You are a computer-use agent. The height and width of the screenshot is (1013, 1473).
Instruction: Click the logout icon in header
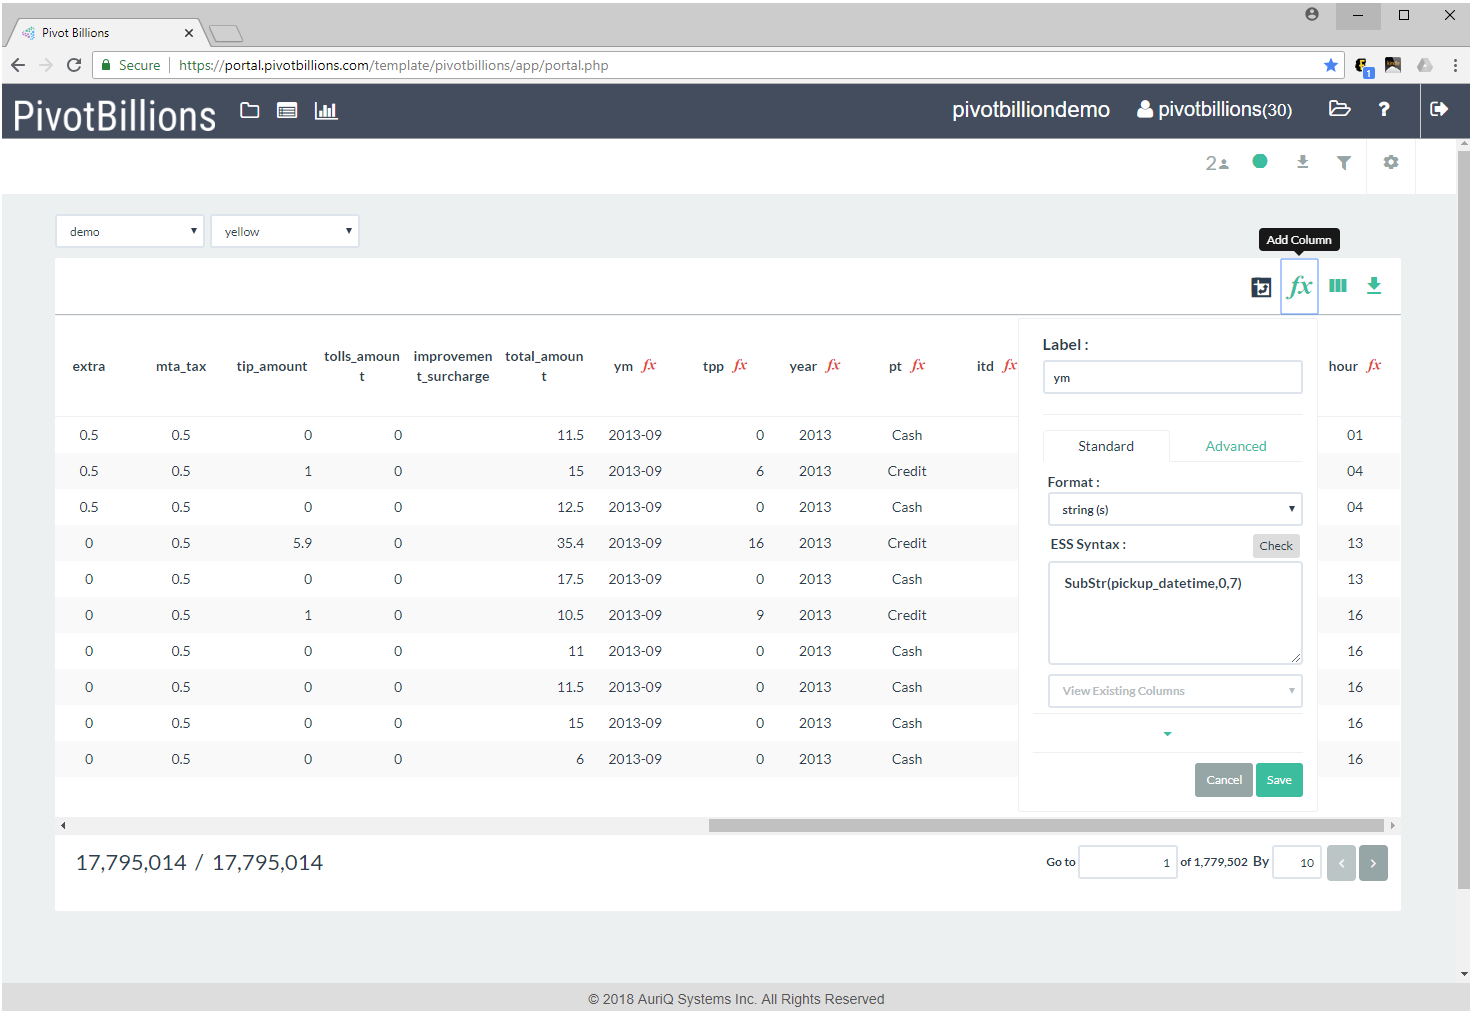coord(1439,109)
